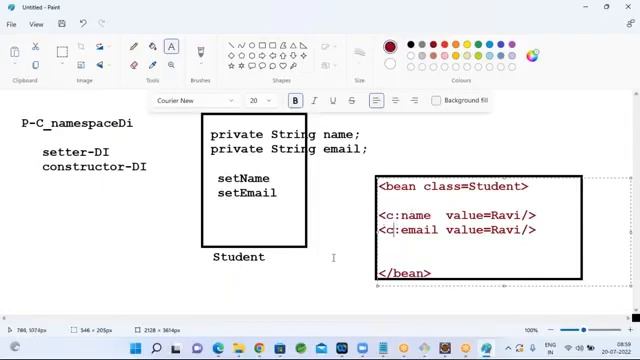Open the font size 20 dropdown

pyautogui.click(x=260, y=101)
